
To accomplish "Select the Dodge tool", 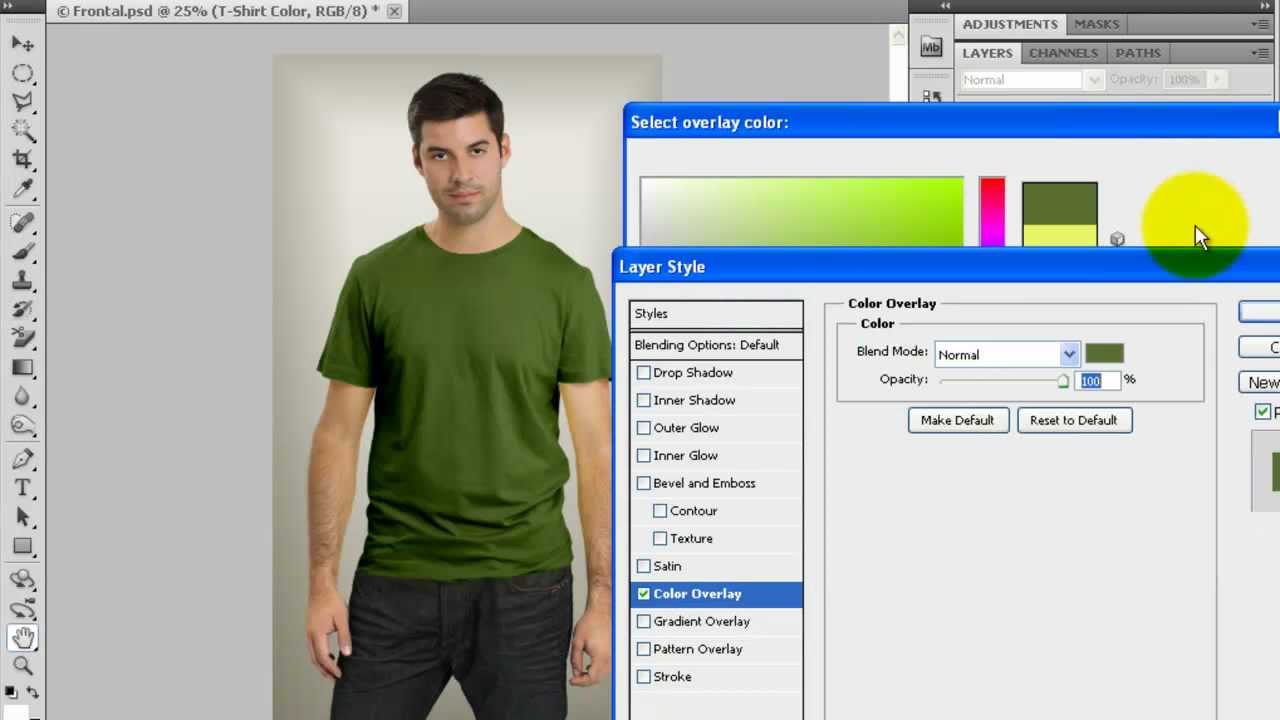I will [22, 425].
